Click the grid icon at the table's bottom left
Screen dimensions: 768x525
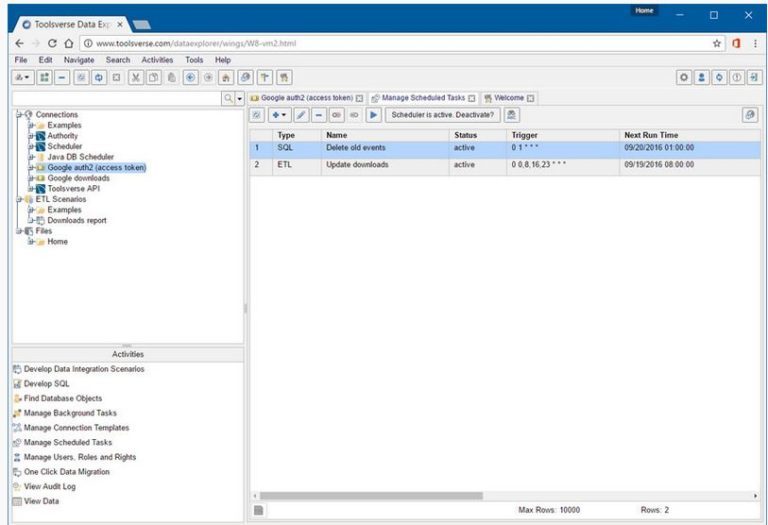point(259,510)
